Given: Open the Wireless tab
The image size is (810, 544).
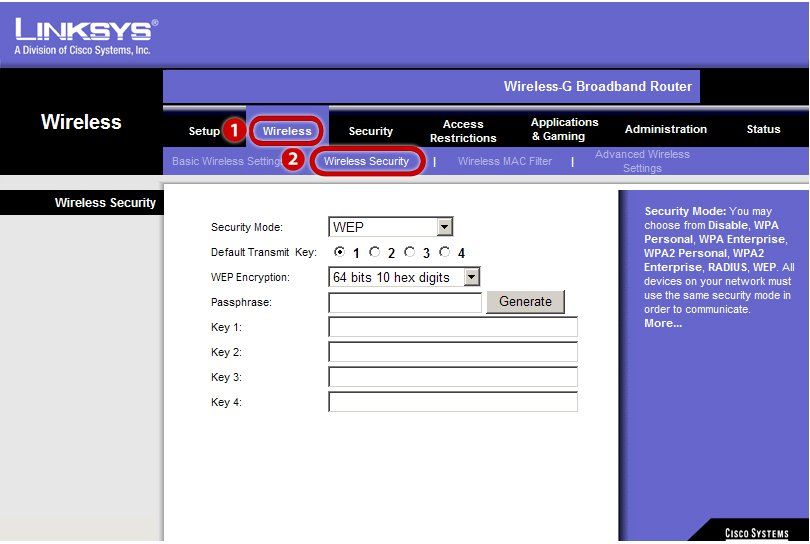Looking at the screenshot, I should pos(287,131).
